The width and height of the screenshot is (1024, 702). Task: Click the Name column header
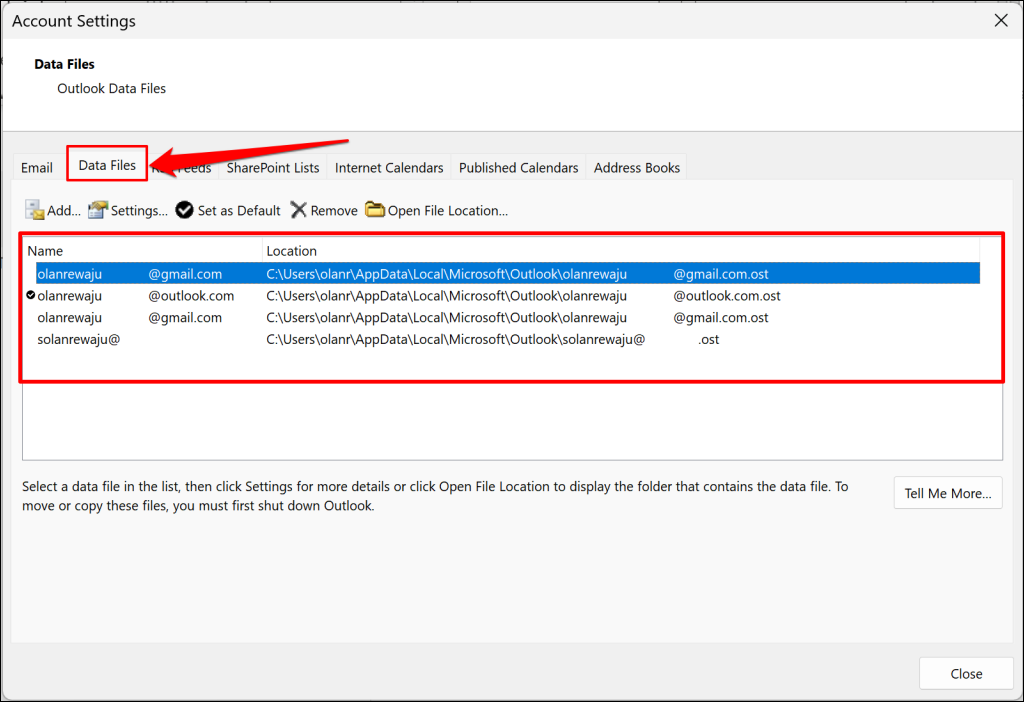[140, 251]
